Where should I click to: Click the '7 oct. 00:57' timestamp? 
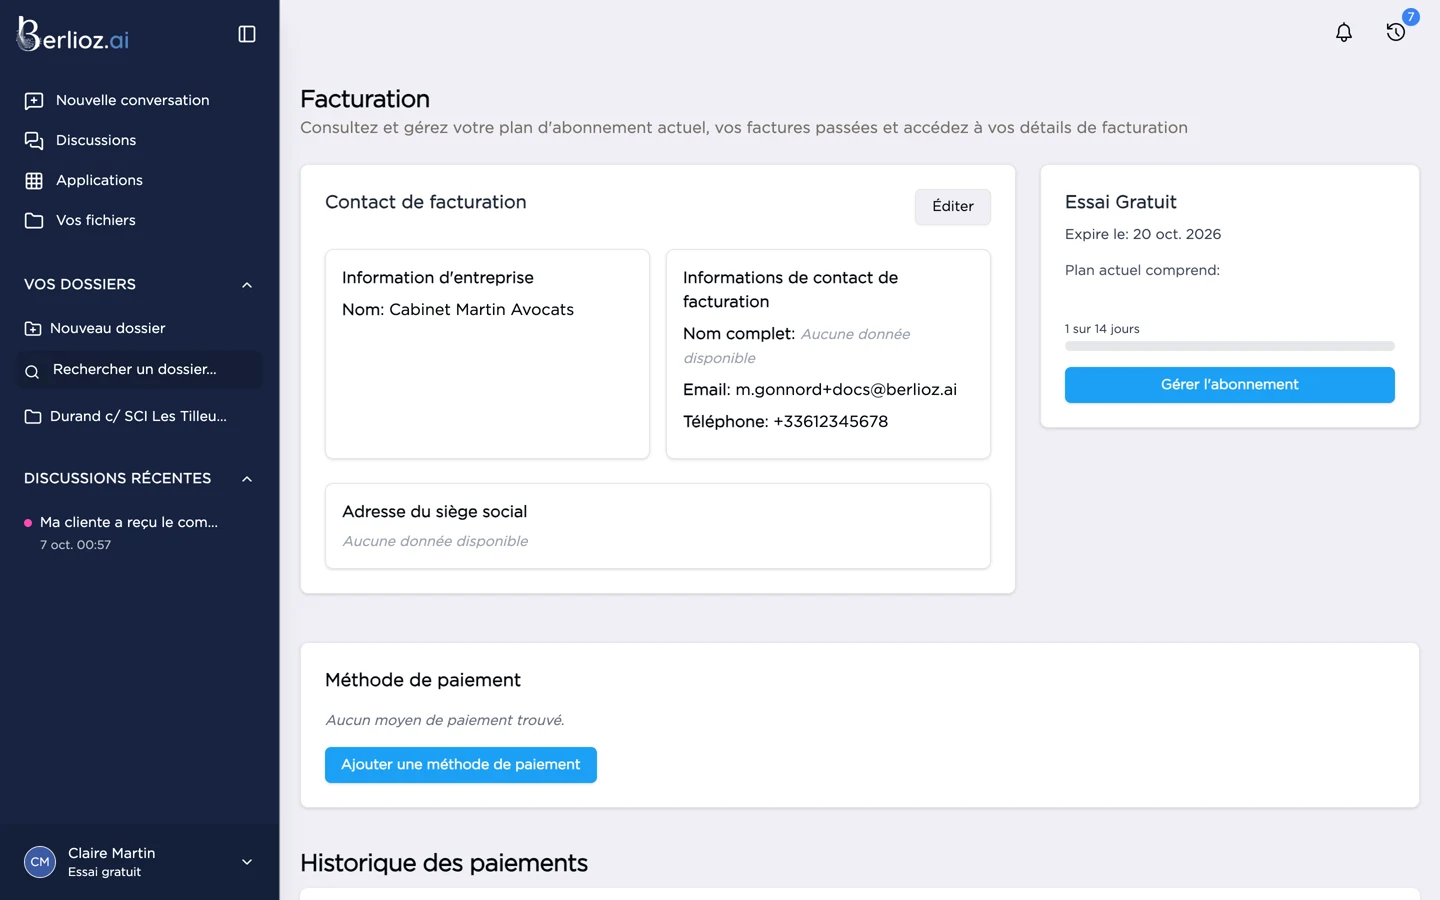click(76, 545)
